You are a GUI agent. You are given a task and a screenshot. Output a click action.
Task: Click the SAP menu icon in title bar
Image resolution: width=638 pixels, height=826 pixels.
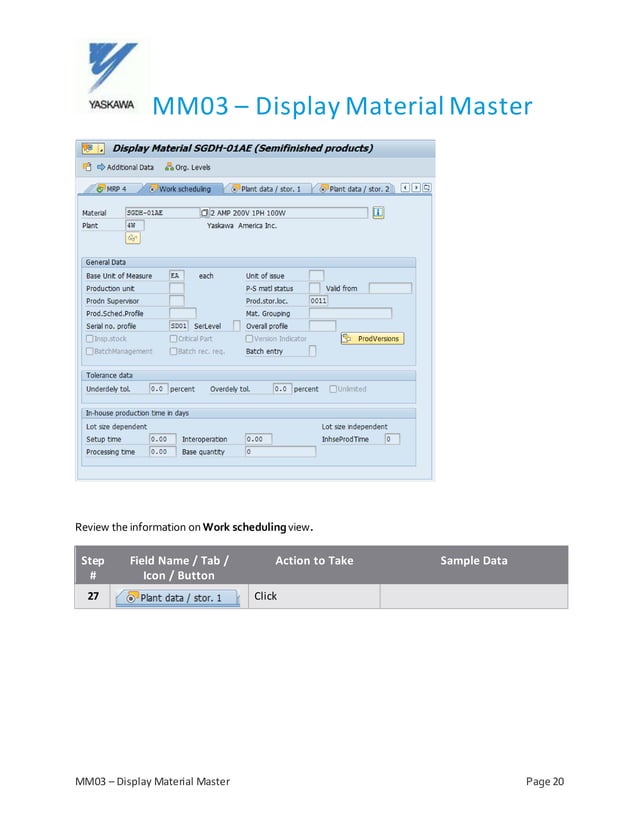click(93, 149)
